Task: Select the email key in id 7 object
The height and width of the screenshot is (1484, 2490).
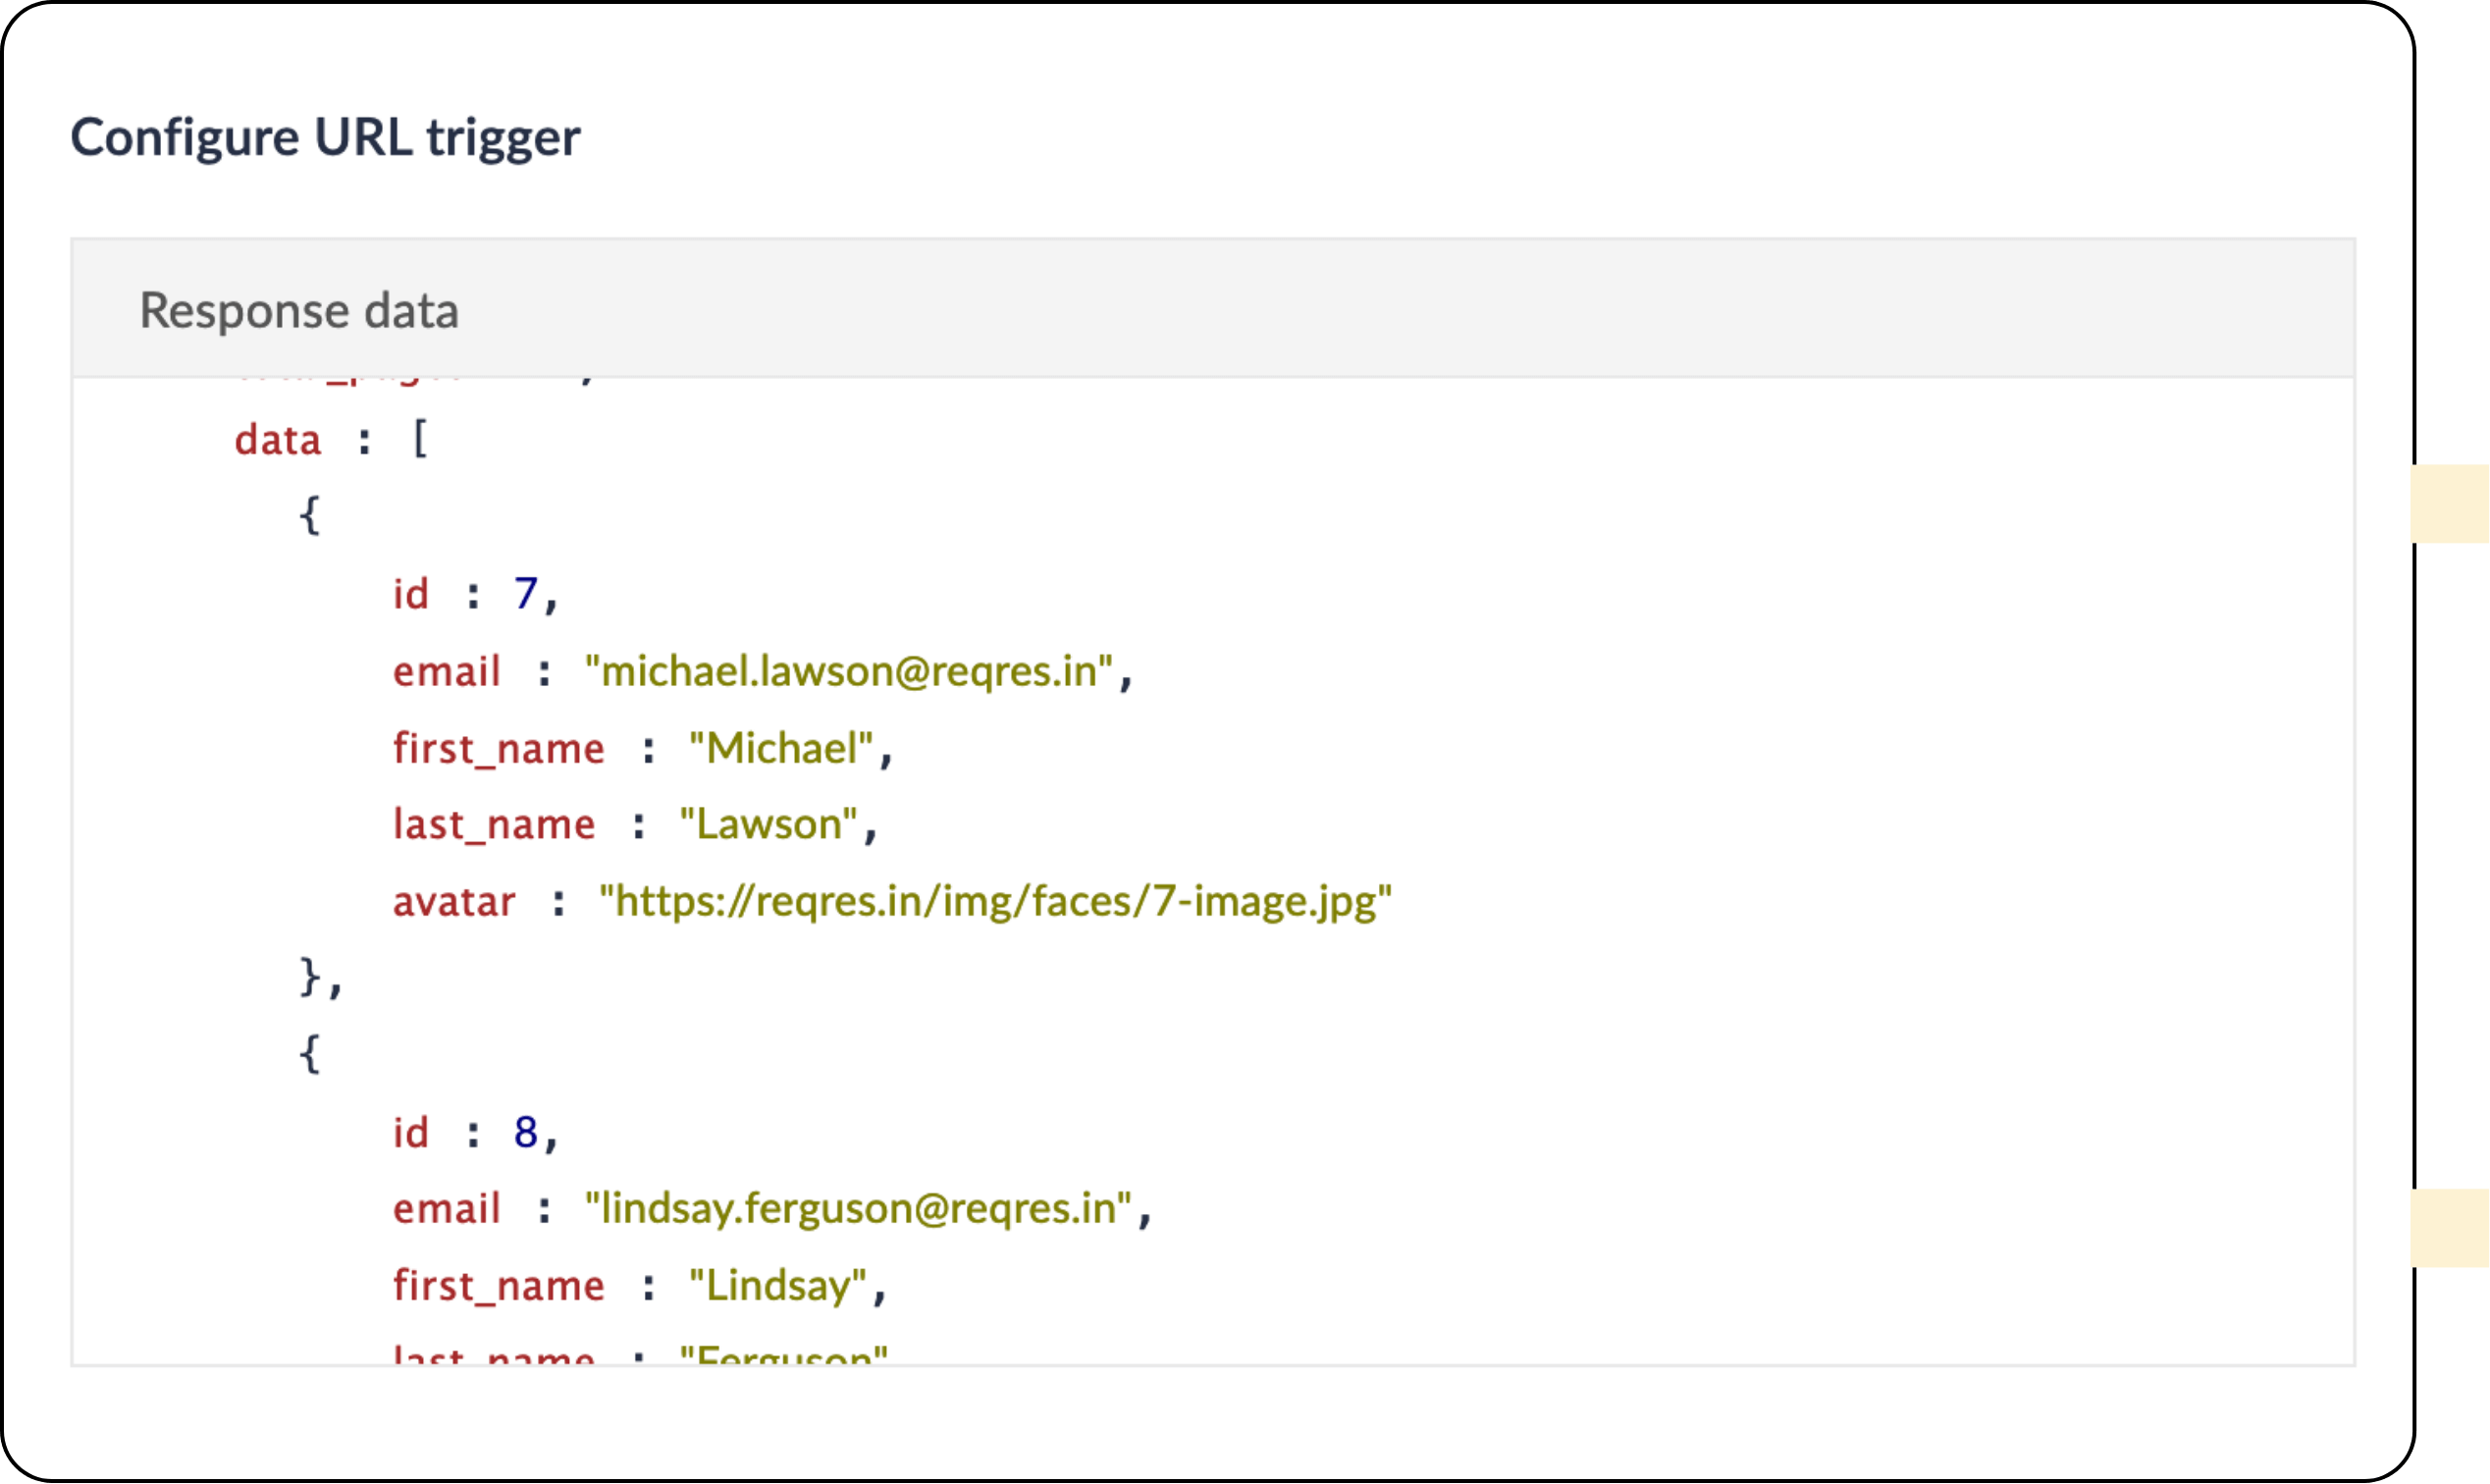Action: [x=445, y=671]
